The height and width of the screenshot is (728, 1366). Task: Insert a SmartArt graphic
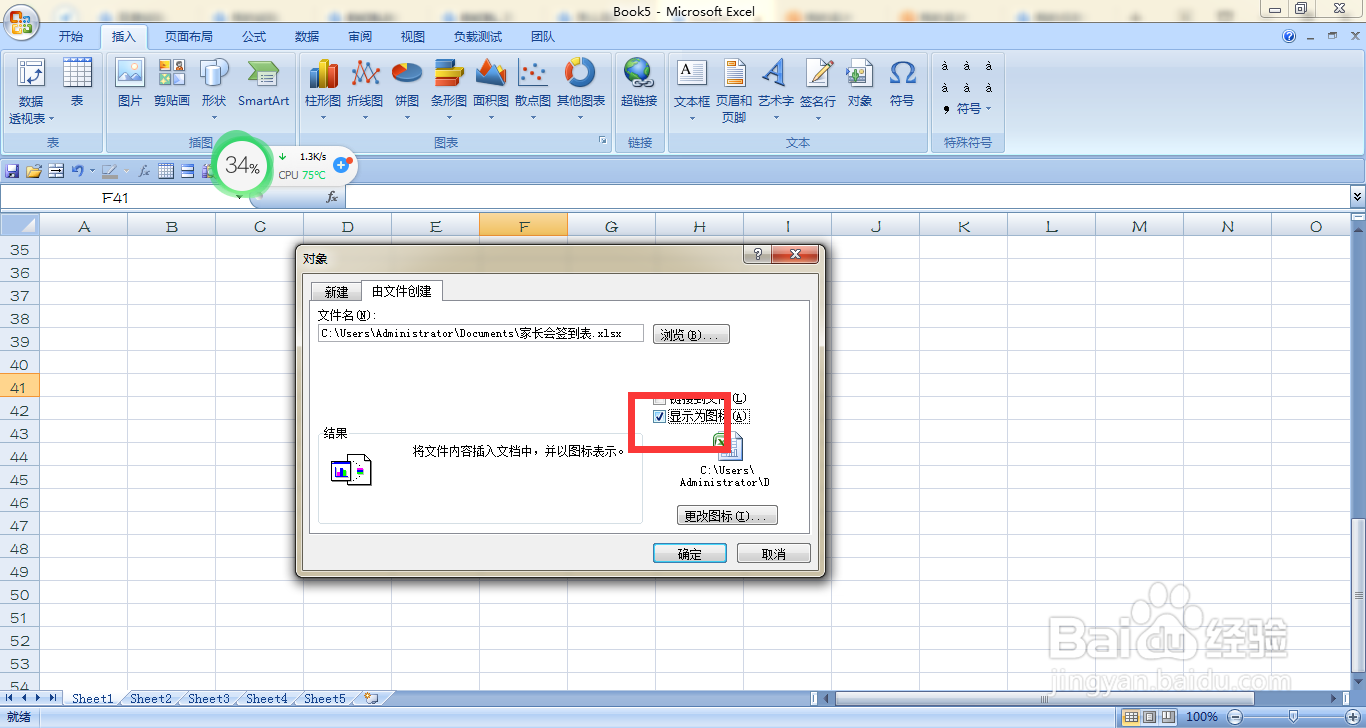pos(263,85)
